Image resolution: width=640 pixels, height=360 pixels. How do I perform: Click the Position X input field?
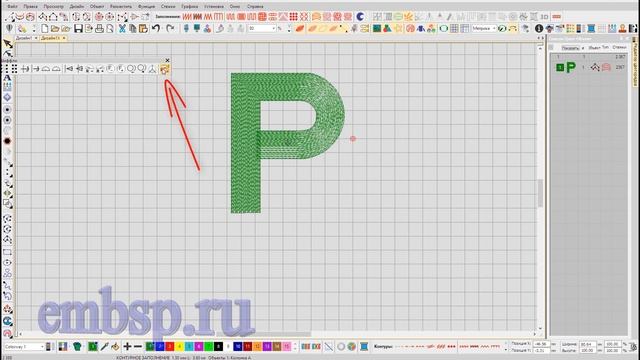(x=542, y=344)
